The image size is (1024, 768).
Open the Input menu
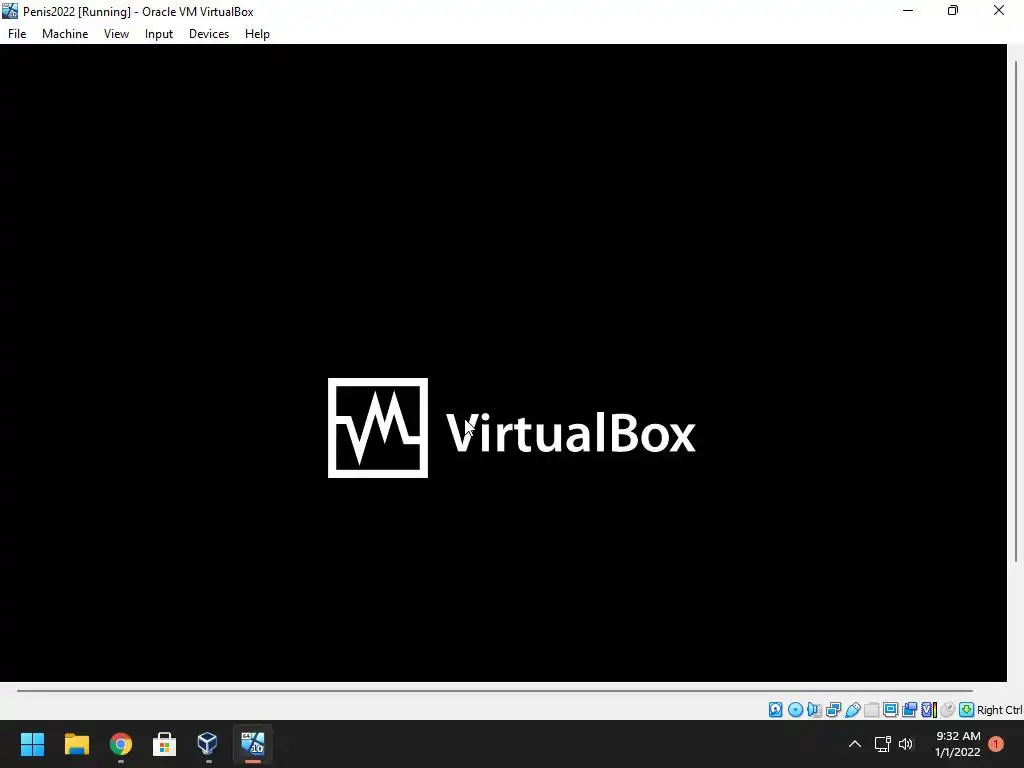tap(159, 34)
